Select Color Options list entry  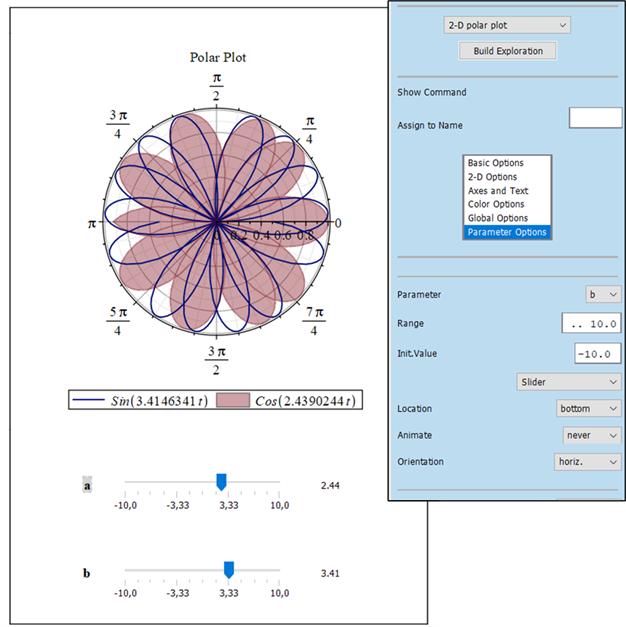[x=497, y=205]
